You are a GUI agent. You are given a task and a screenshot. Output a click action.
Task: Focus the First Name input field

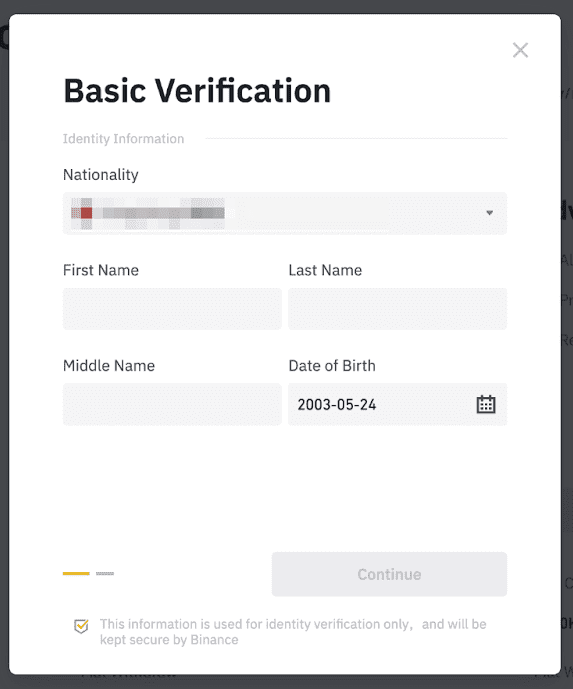(172, 308)
